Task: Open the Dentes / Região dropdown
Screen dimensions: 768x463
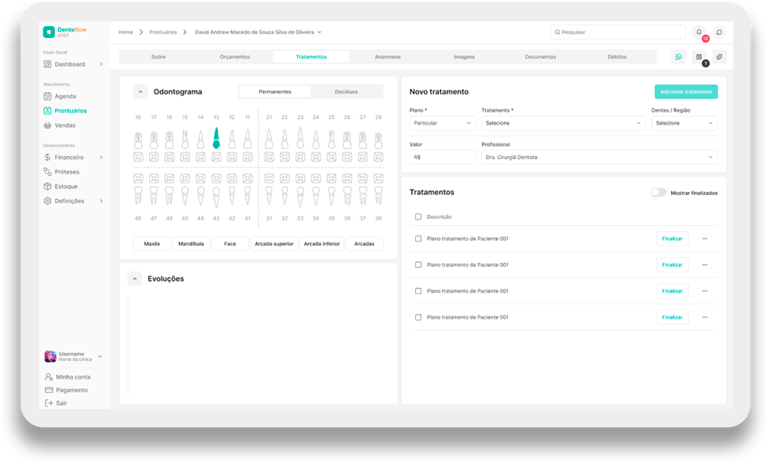Action: [684, 123]
